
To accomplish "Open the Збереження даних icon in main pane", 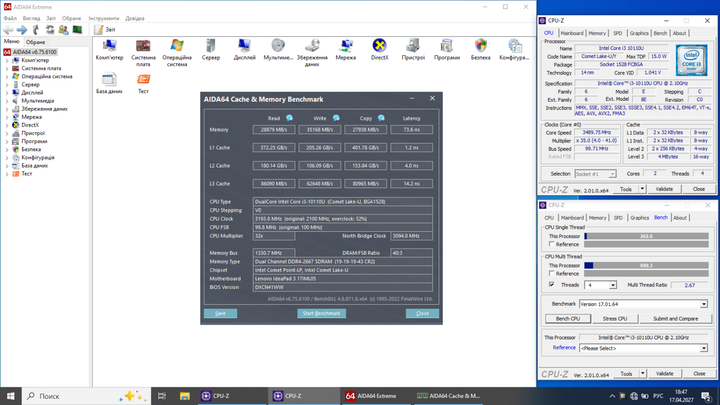I will click(312, 52).
